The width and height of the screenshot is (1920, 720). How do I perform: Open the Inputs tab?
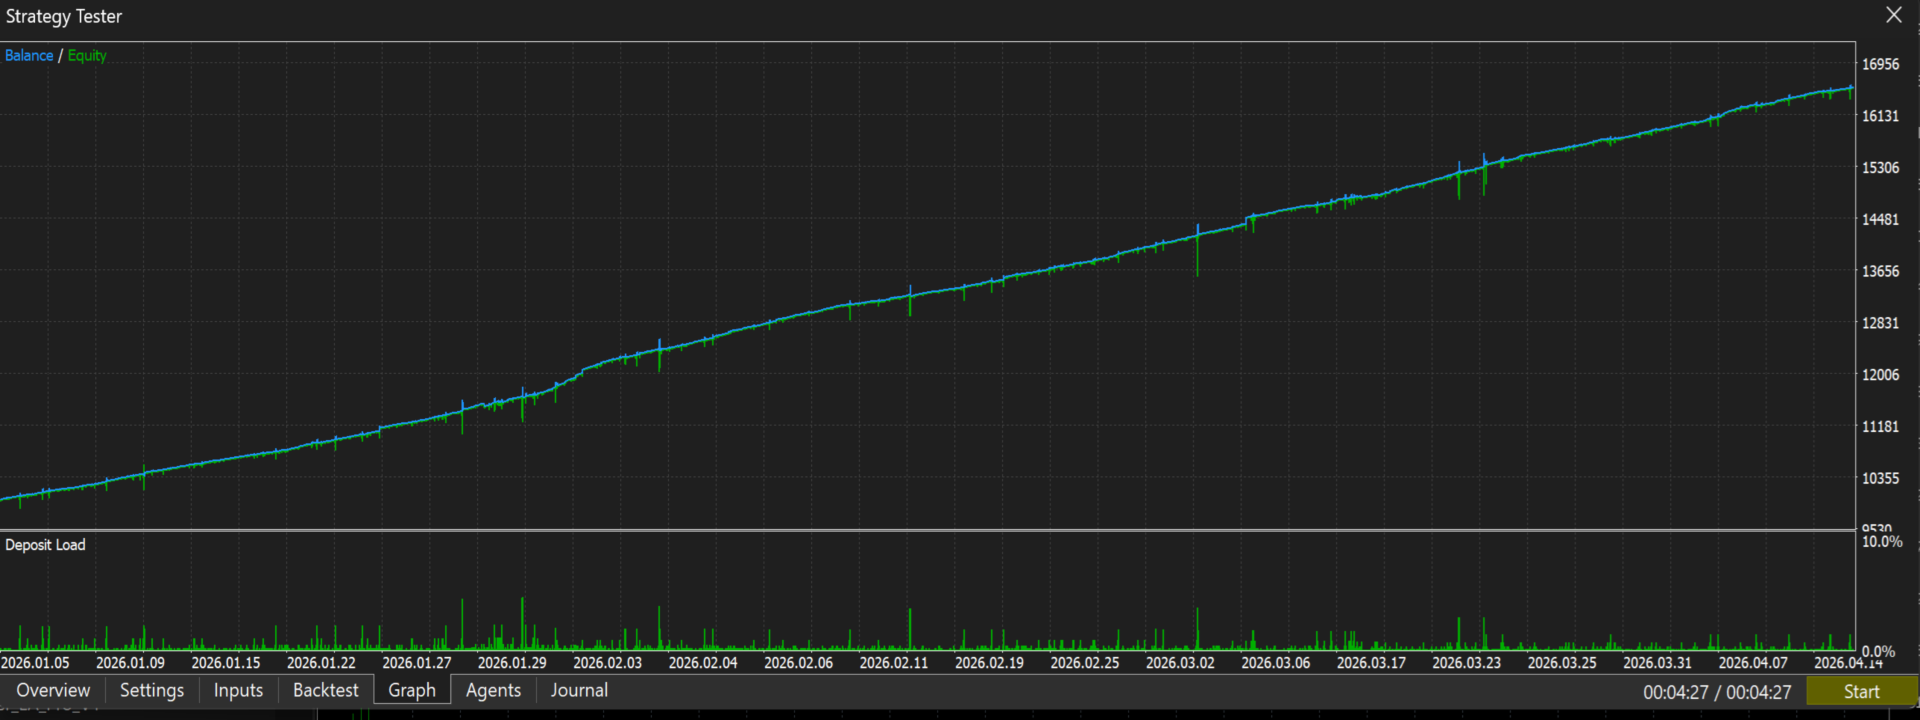(238, 690)
